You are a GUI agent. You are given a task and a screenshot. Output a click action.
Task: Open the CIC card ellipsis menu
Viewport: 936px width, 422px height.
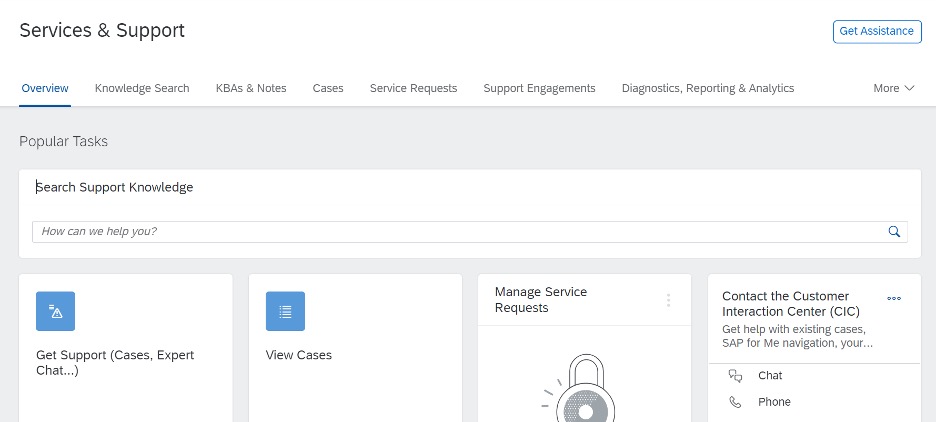[x=894, y=298]
